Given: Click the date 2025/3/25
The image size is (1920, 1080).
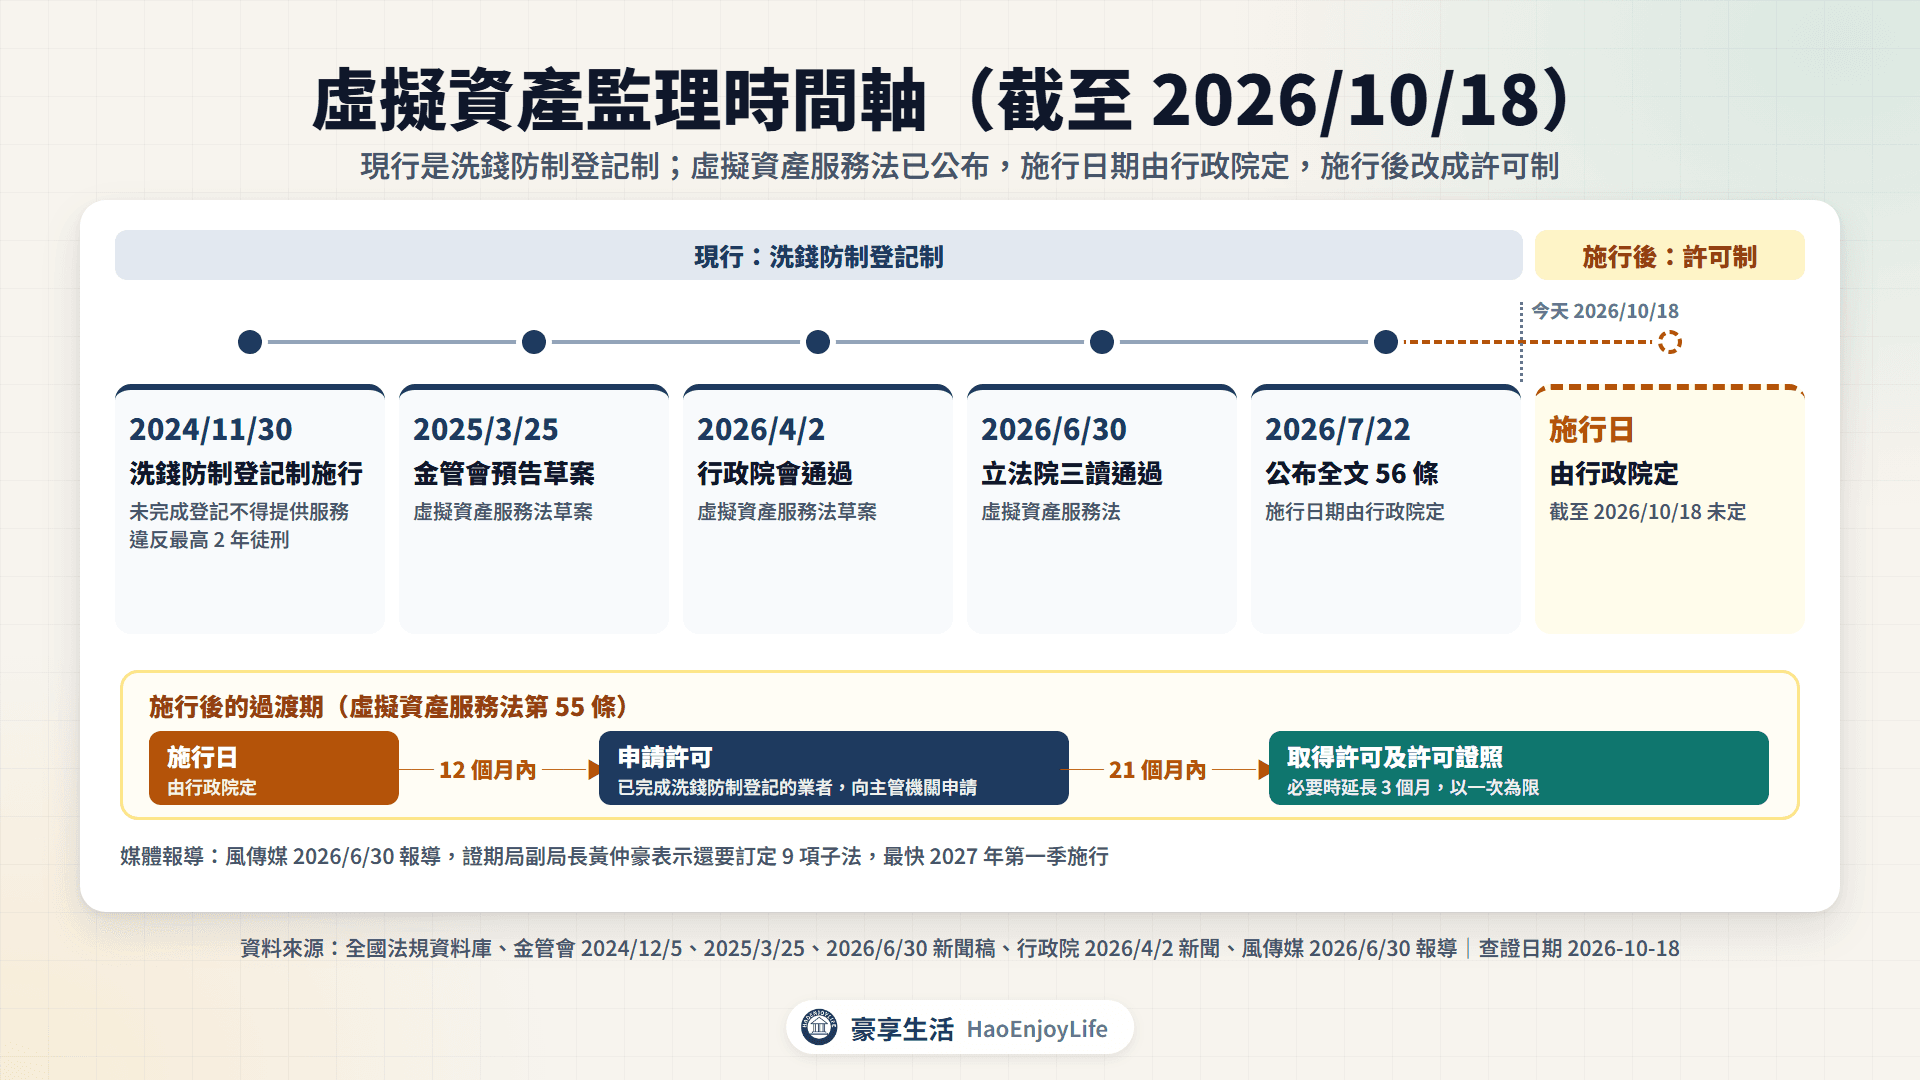Looking at the screenshot, I should pos(486,430).
